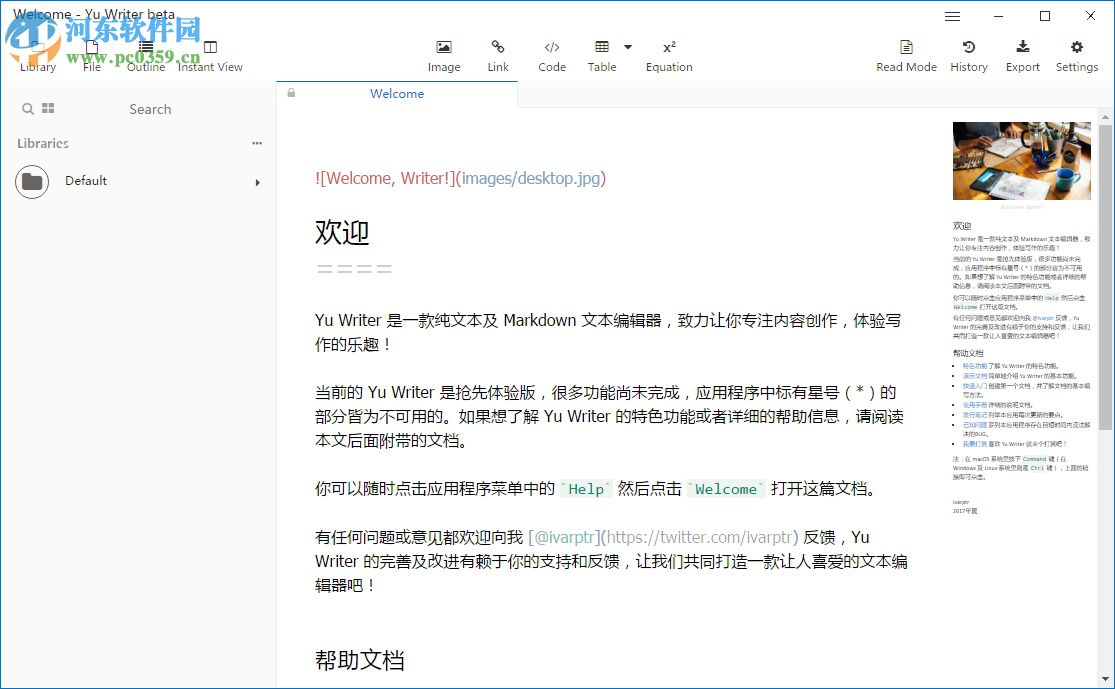Open the Table dropdown arrow
The height and width of the screenshot is (689, 1115).
click(629, 47)
